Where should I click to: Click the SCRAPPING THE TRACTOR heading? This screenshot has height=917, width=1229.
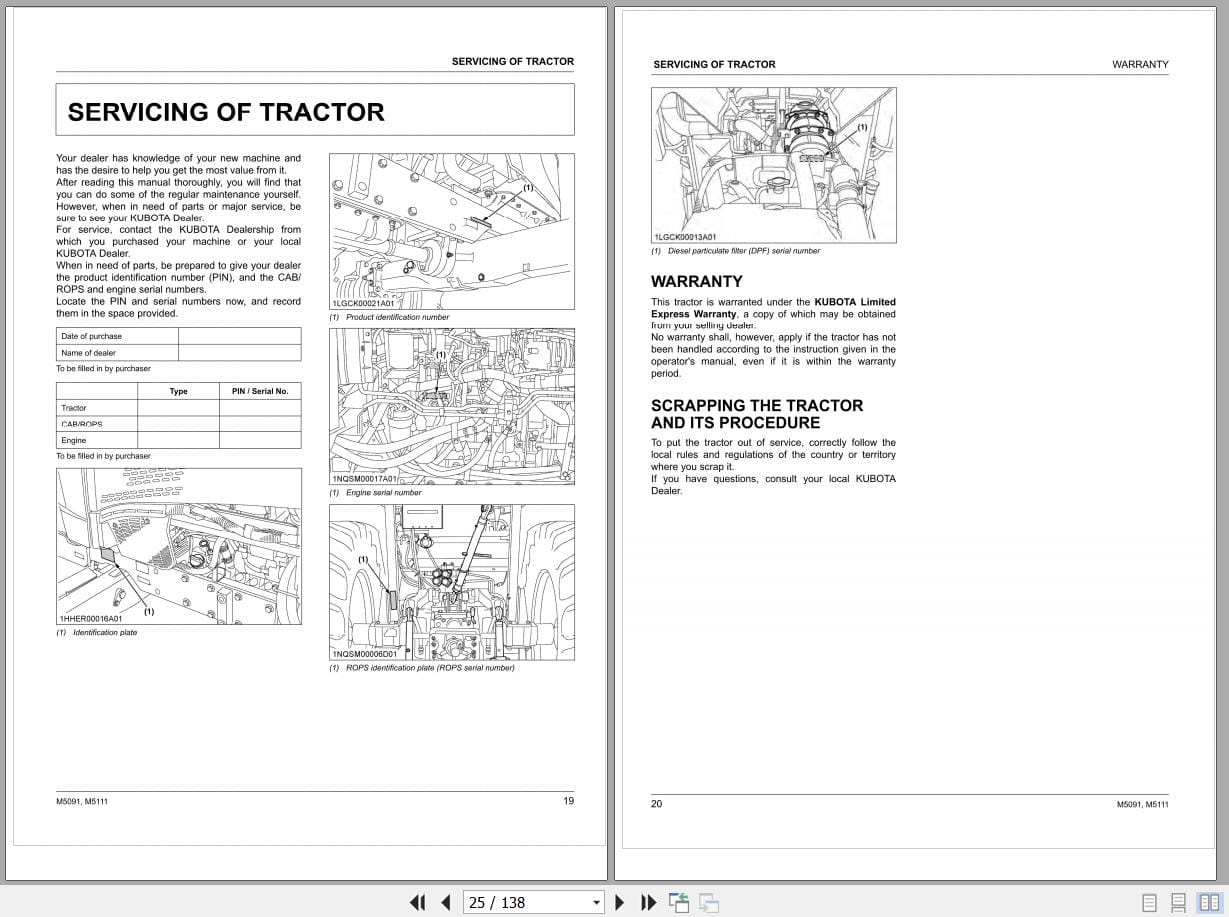757,406
